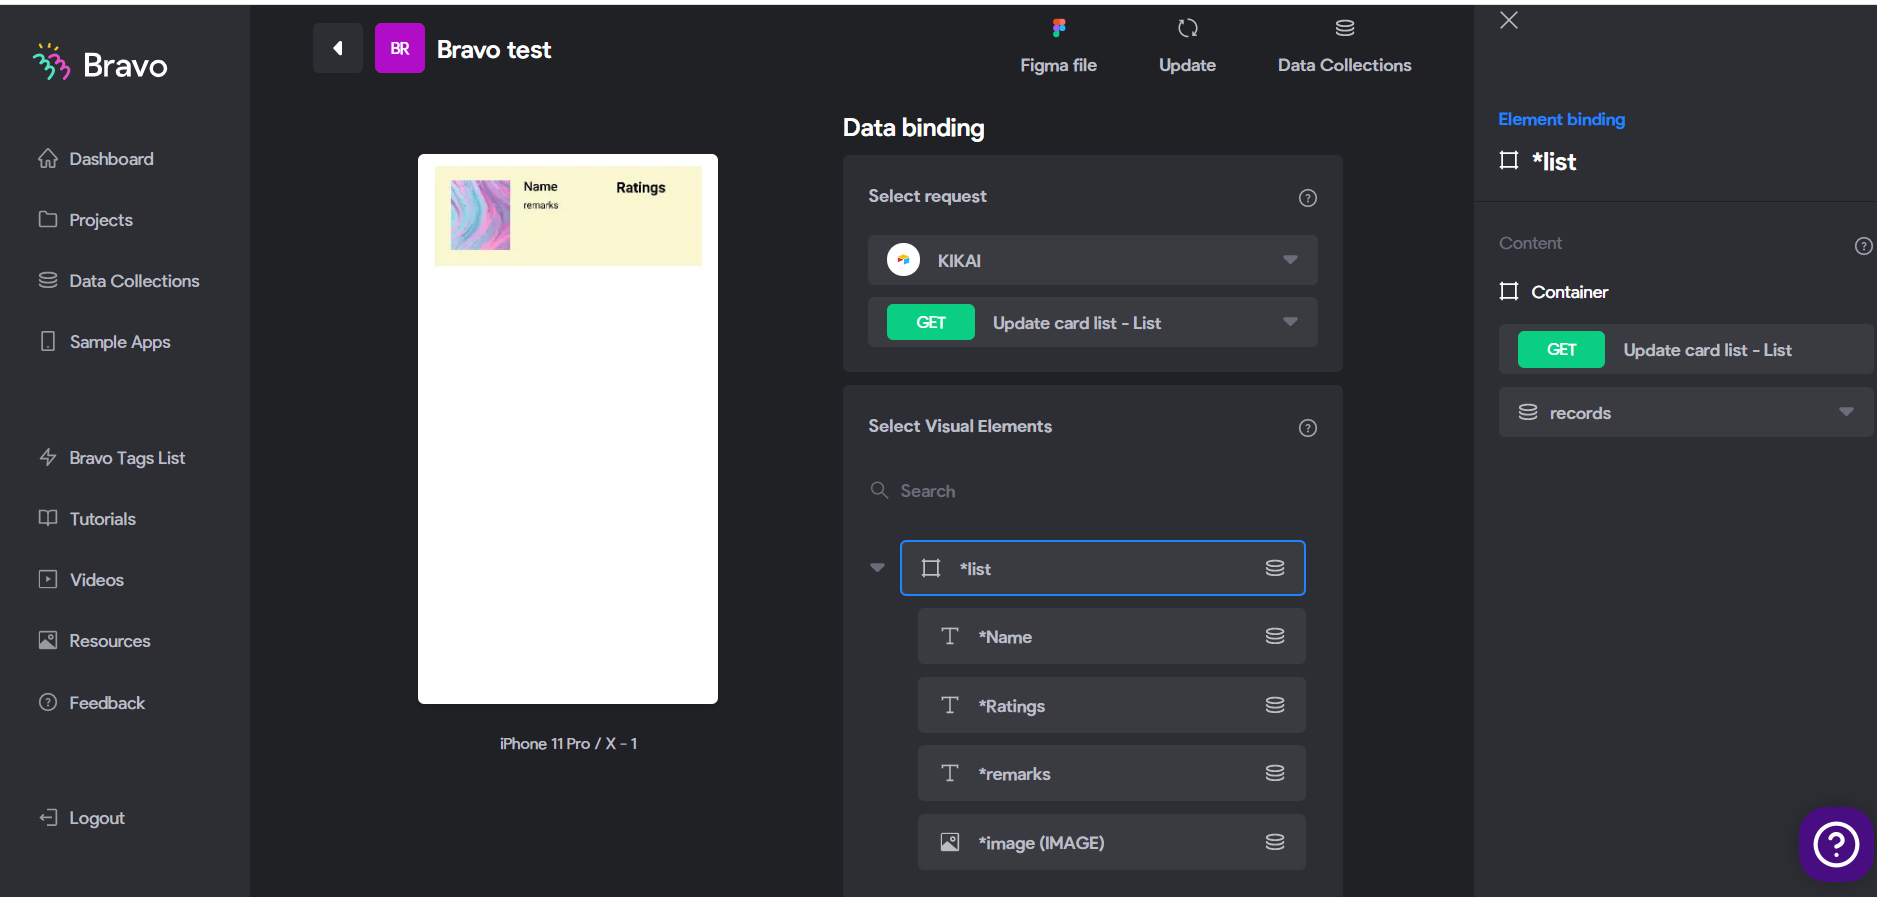Open the Tutorials page
The image size is (1877, 897).
tap(87, 519)
